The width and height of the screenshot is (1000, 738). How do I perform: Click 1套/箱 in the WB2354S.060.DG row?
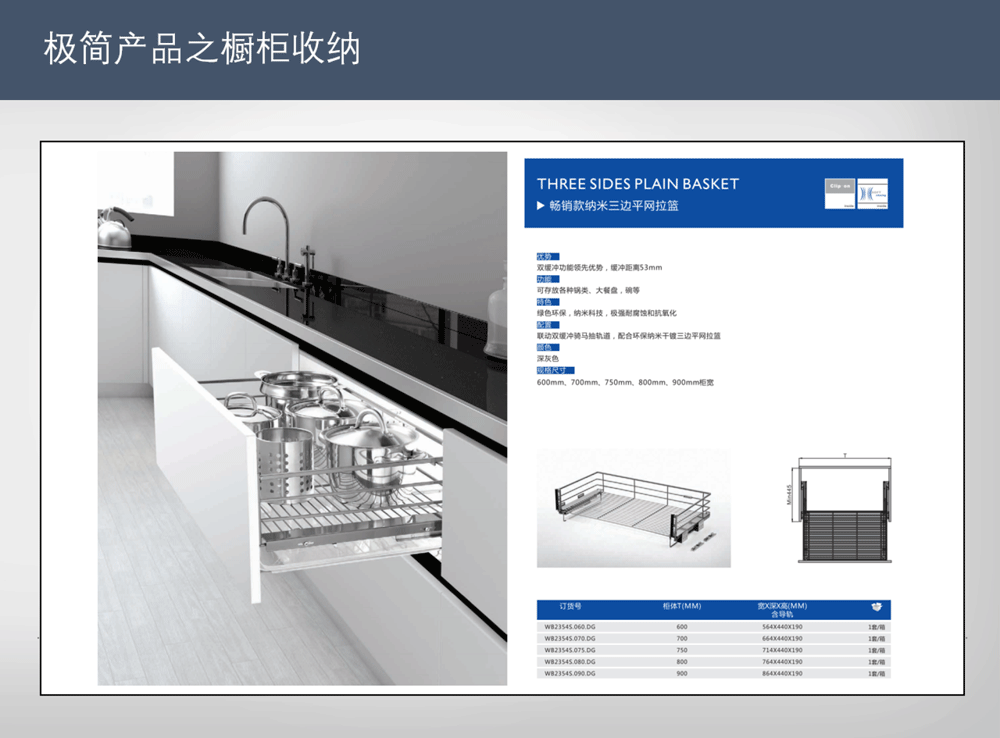[x=876, y=628]
